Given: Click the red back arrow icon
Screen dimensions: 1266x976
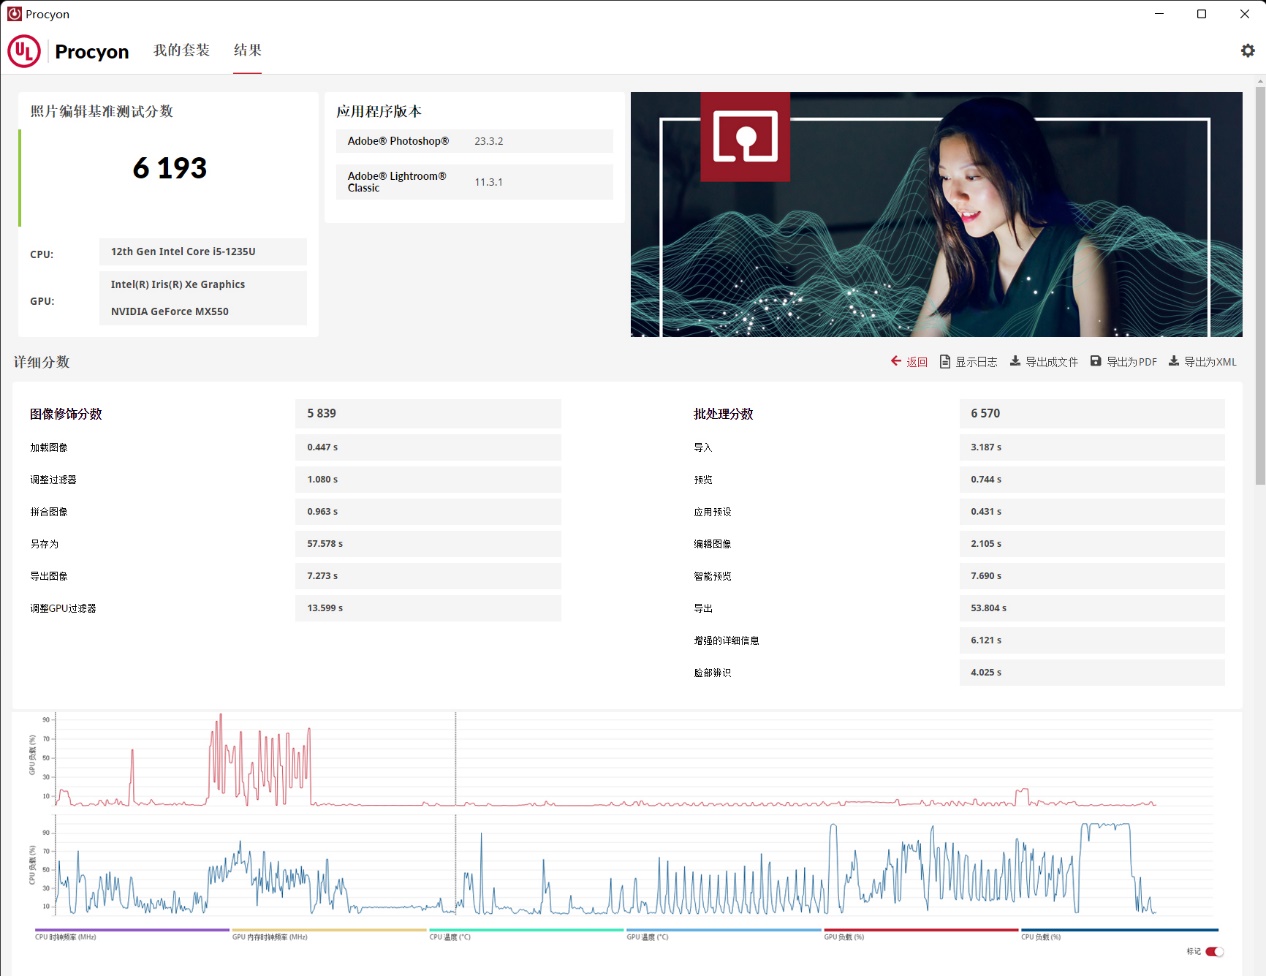Looking at the screenshot, I should tap(896, 361).
